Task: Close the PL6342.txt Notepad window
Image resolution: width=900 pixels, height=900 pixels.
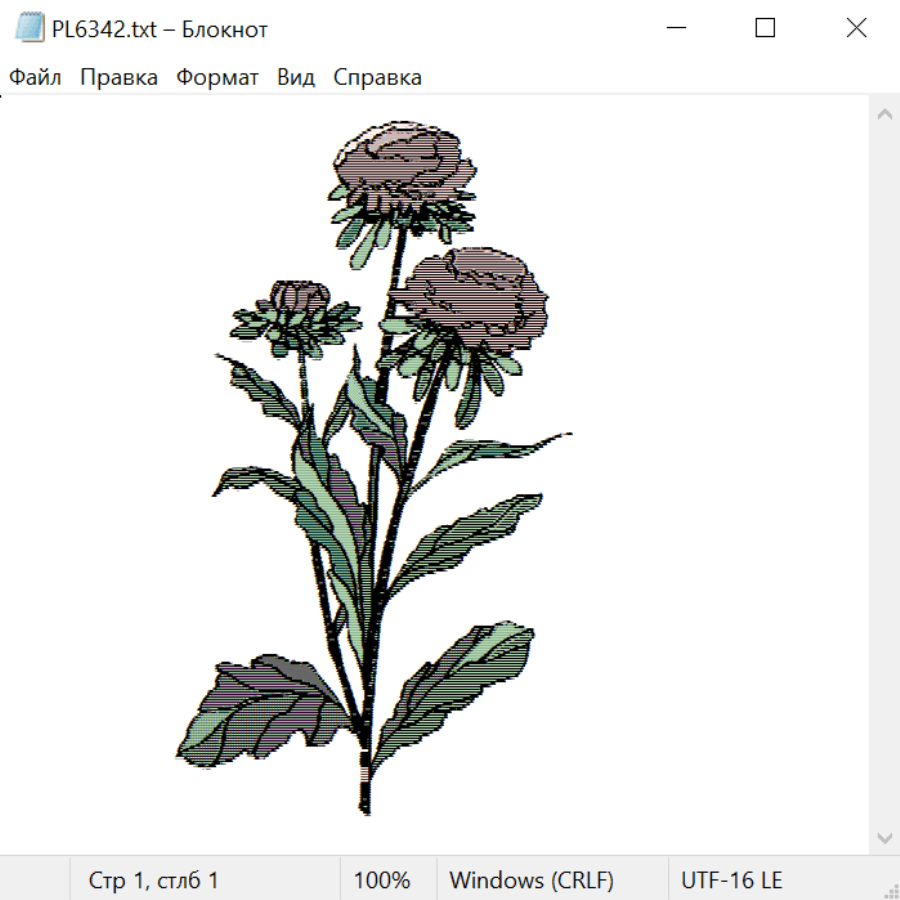Action: pyautogui.click(x=856, y=28)
